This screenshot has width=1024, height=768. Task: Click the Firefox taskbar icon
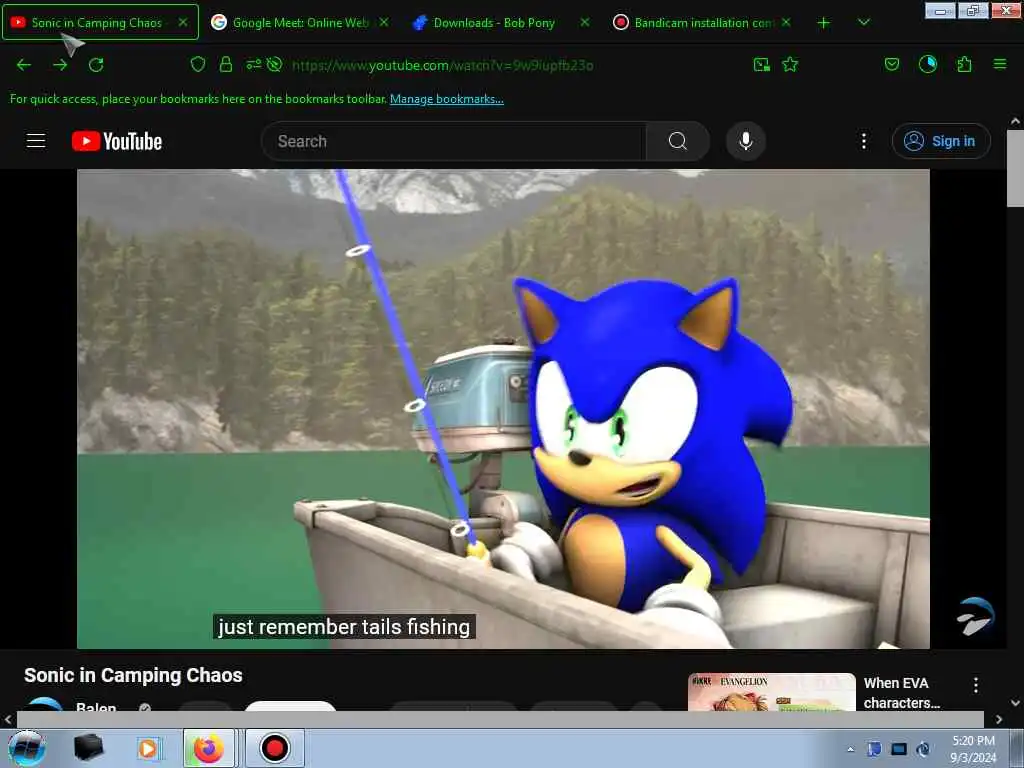209,748
